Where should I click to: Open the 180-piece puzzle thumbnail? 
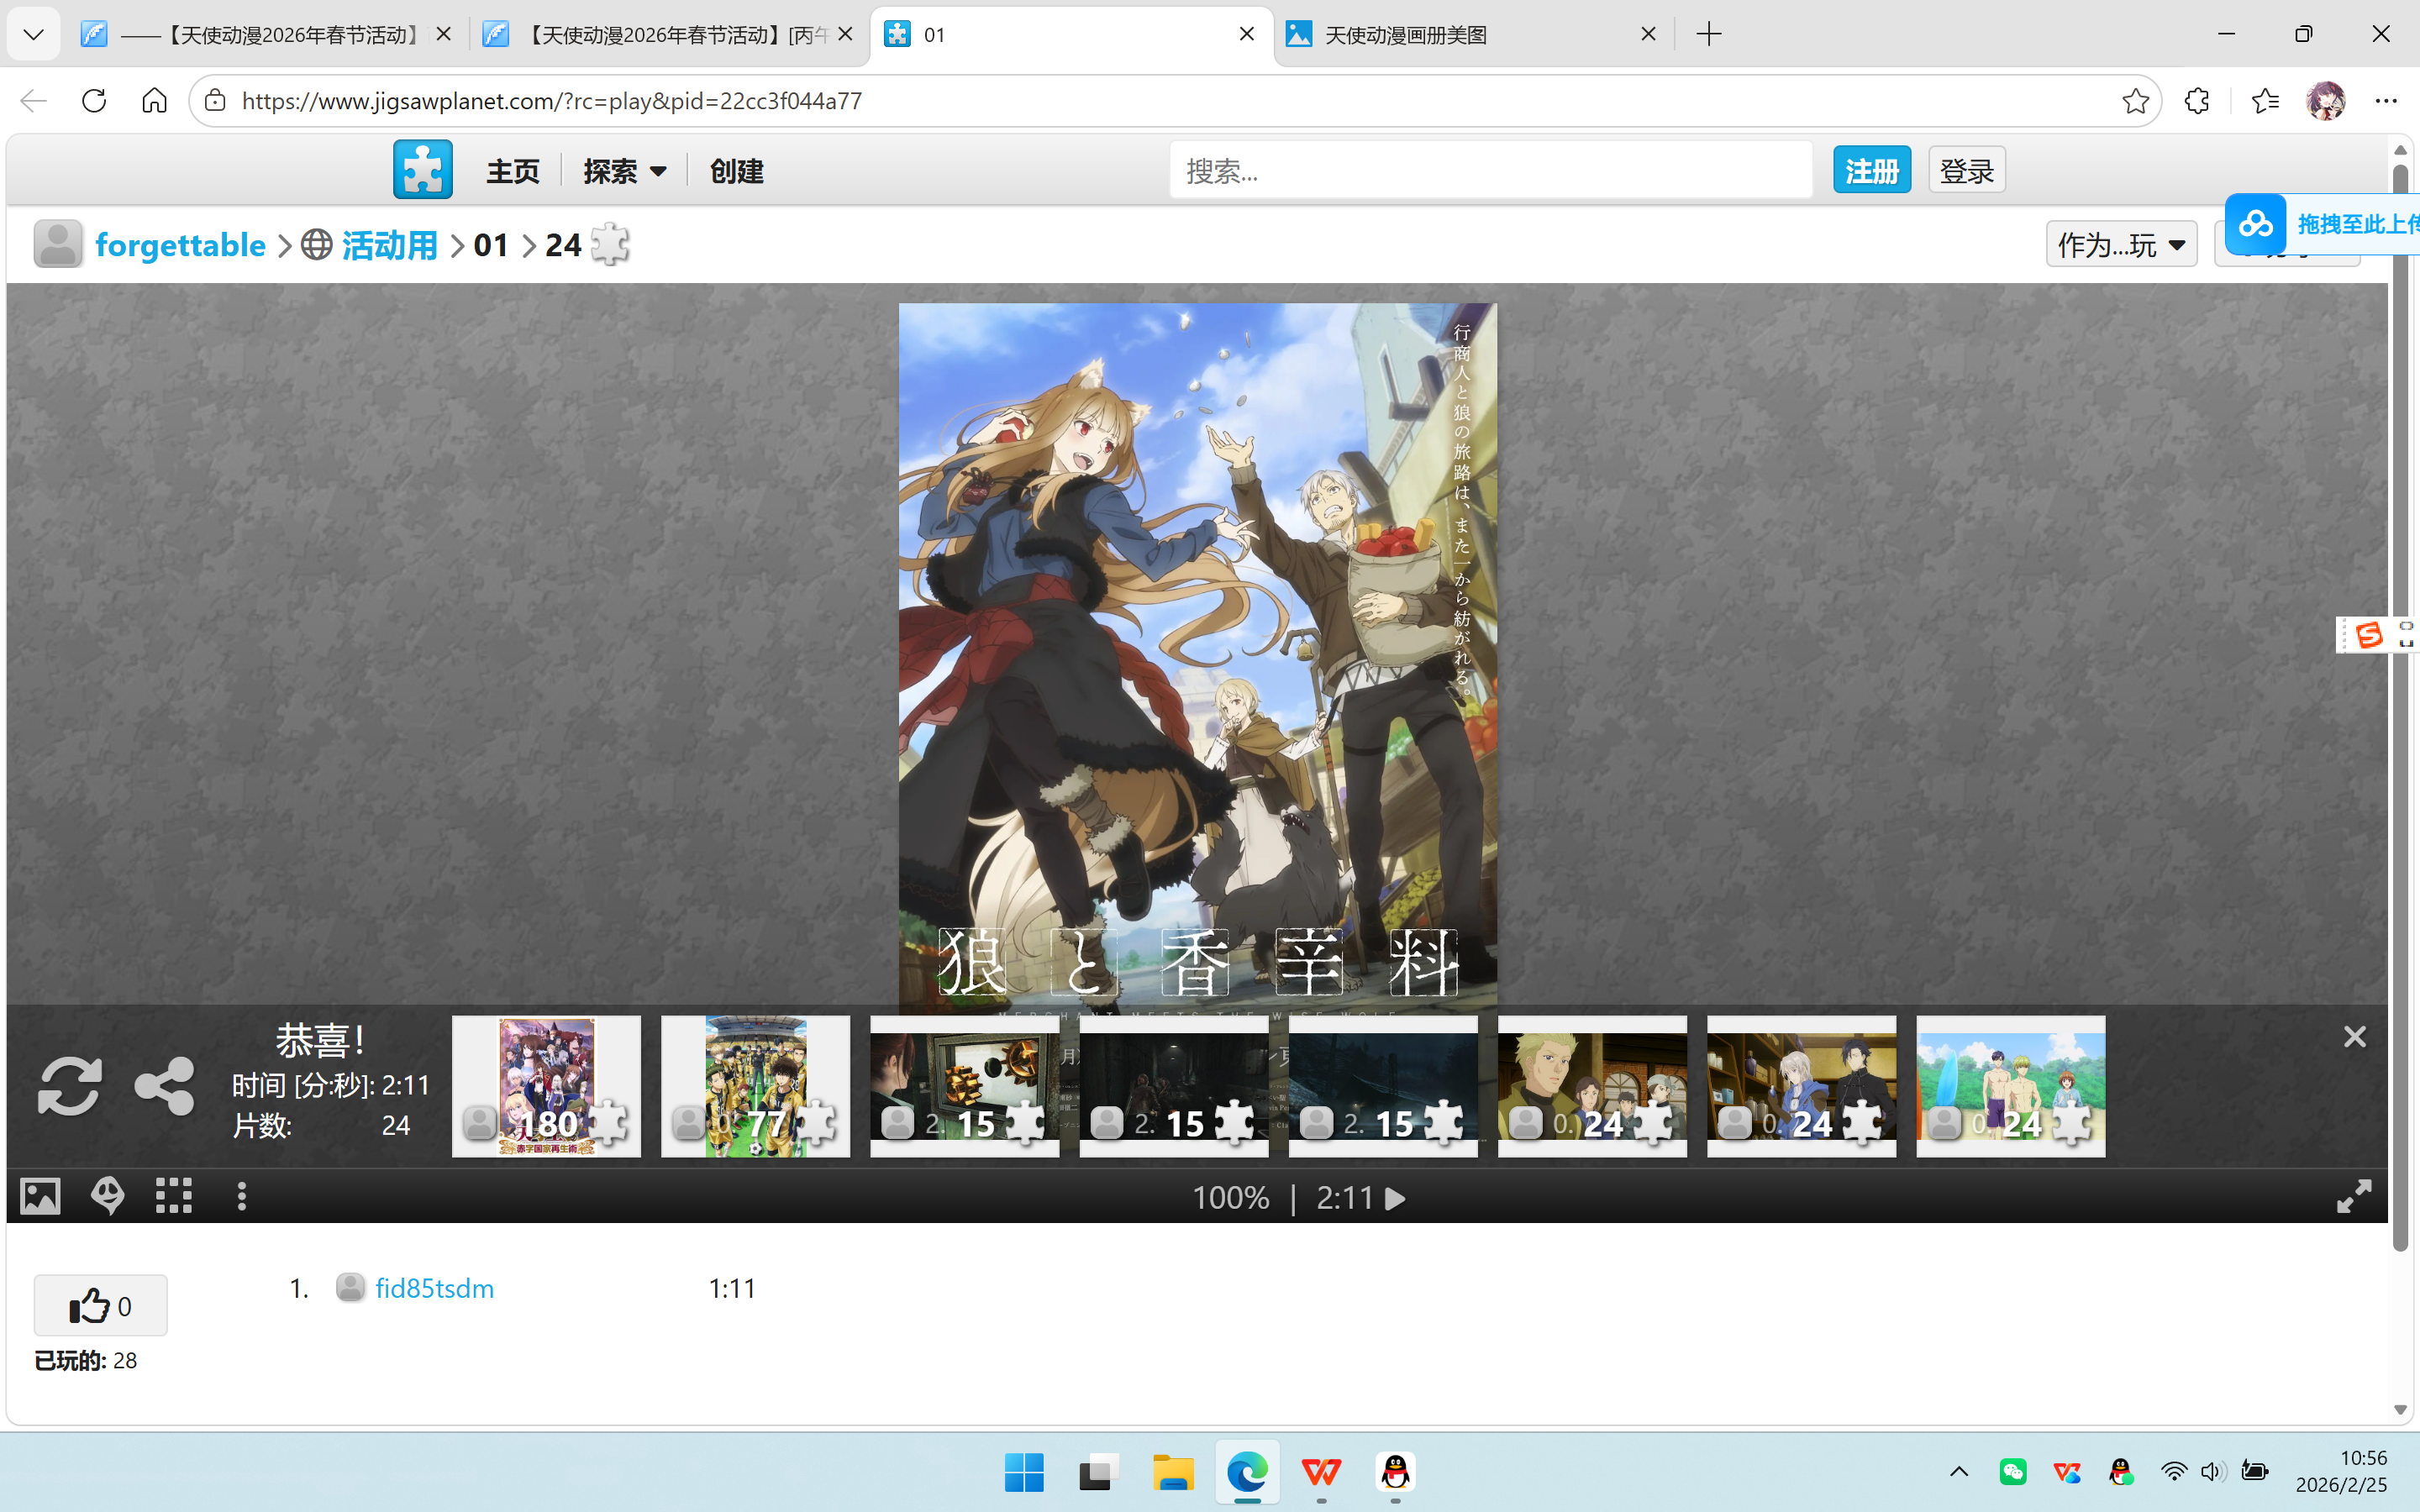pyautogui.click(x=545, y=1085)
